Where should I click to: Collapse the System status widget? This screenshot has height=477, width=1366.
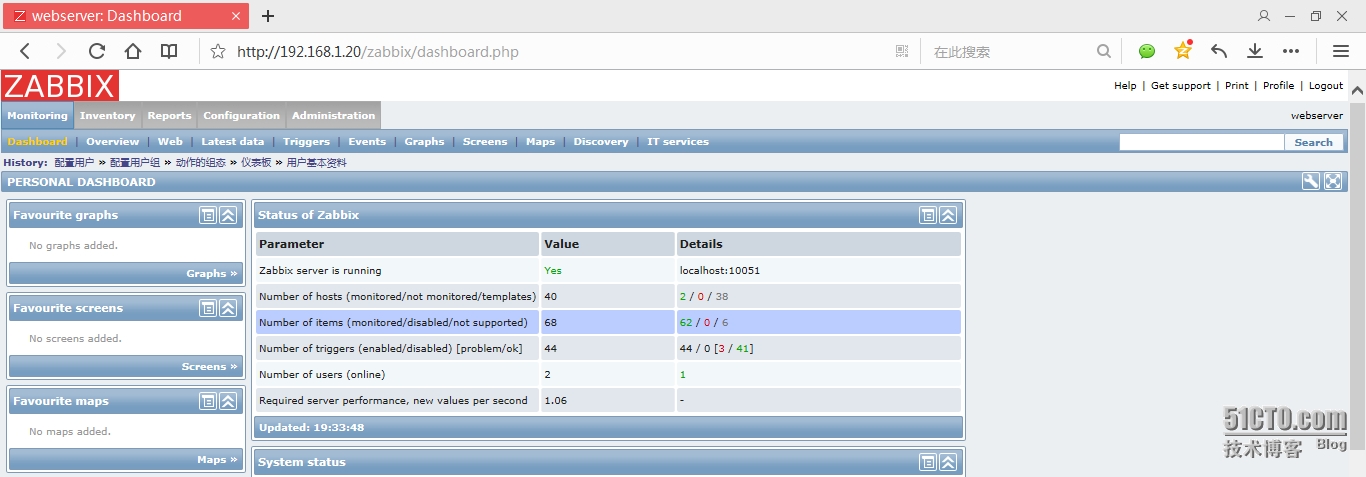coord(948,462)
